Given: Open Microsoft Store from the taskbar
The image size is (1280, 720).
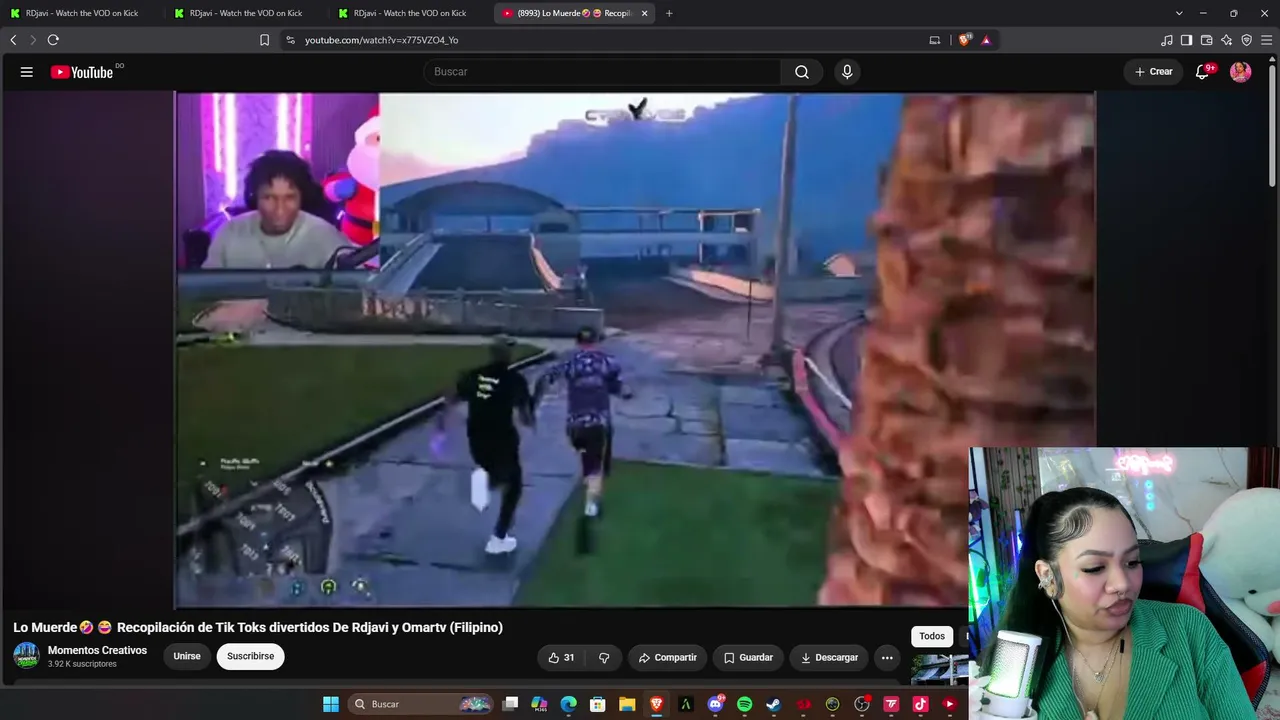Looking at the screenshot, I should point(598,704).
